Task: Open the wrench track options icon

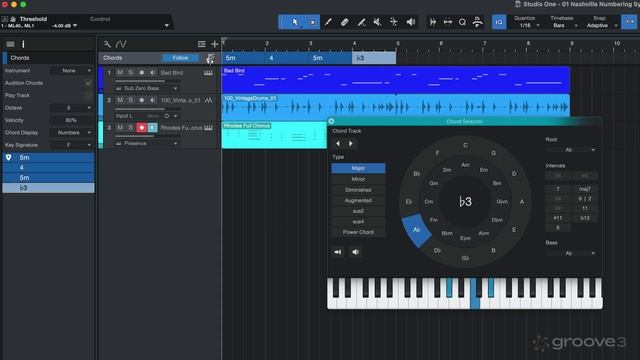Action: (x=107, y=44)
